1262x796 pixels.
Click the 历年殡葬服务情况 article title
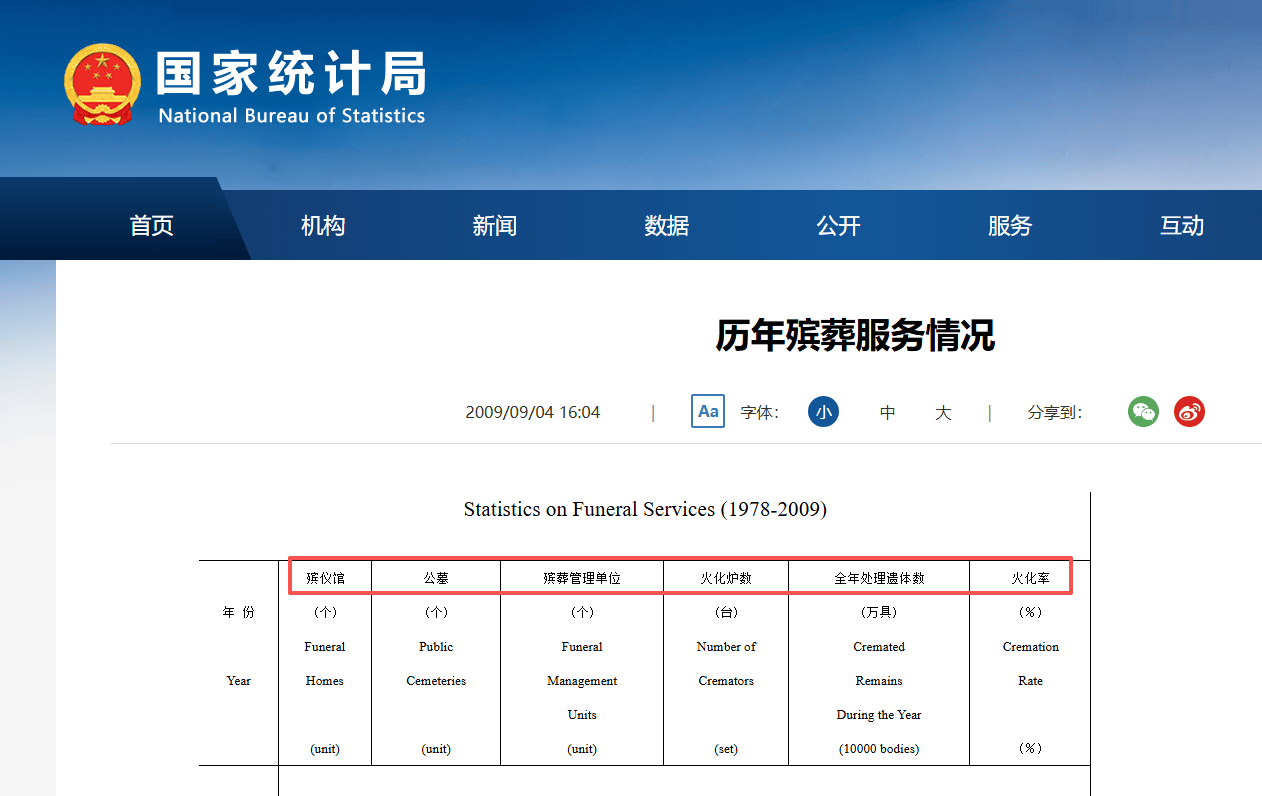[855, 338]
